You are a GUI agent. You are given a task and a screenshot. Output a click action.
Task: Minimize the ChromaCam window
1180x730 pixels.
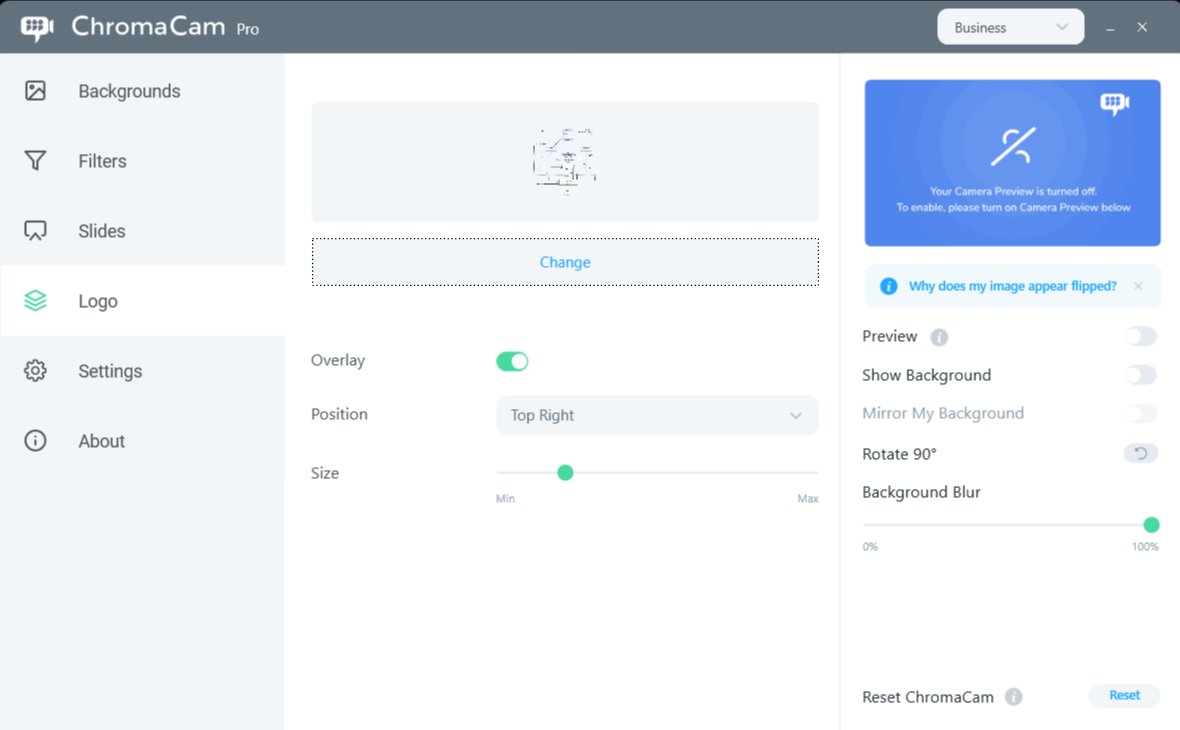(x=1110, y=28)
